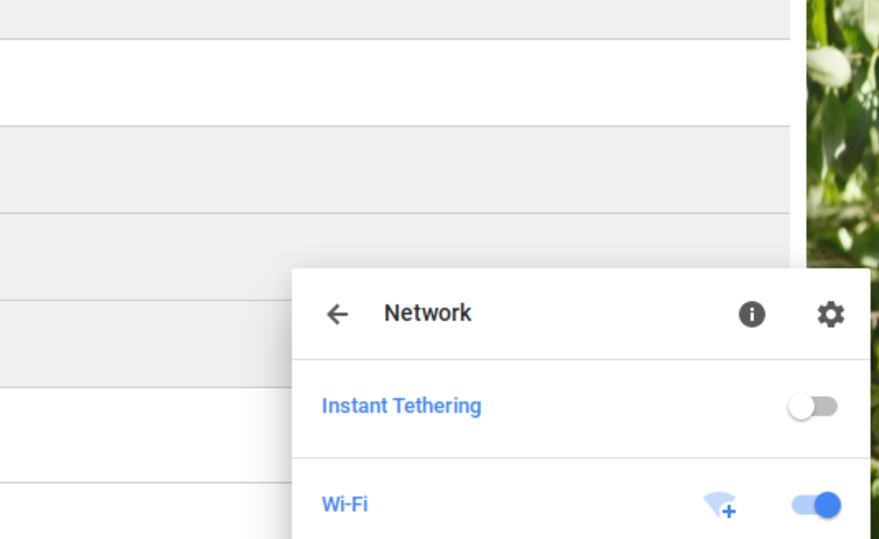Turn off the Wi-Fi toggle
Viewport: 879px width, 539px height.
pos(816,505)
